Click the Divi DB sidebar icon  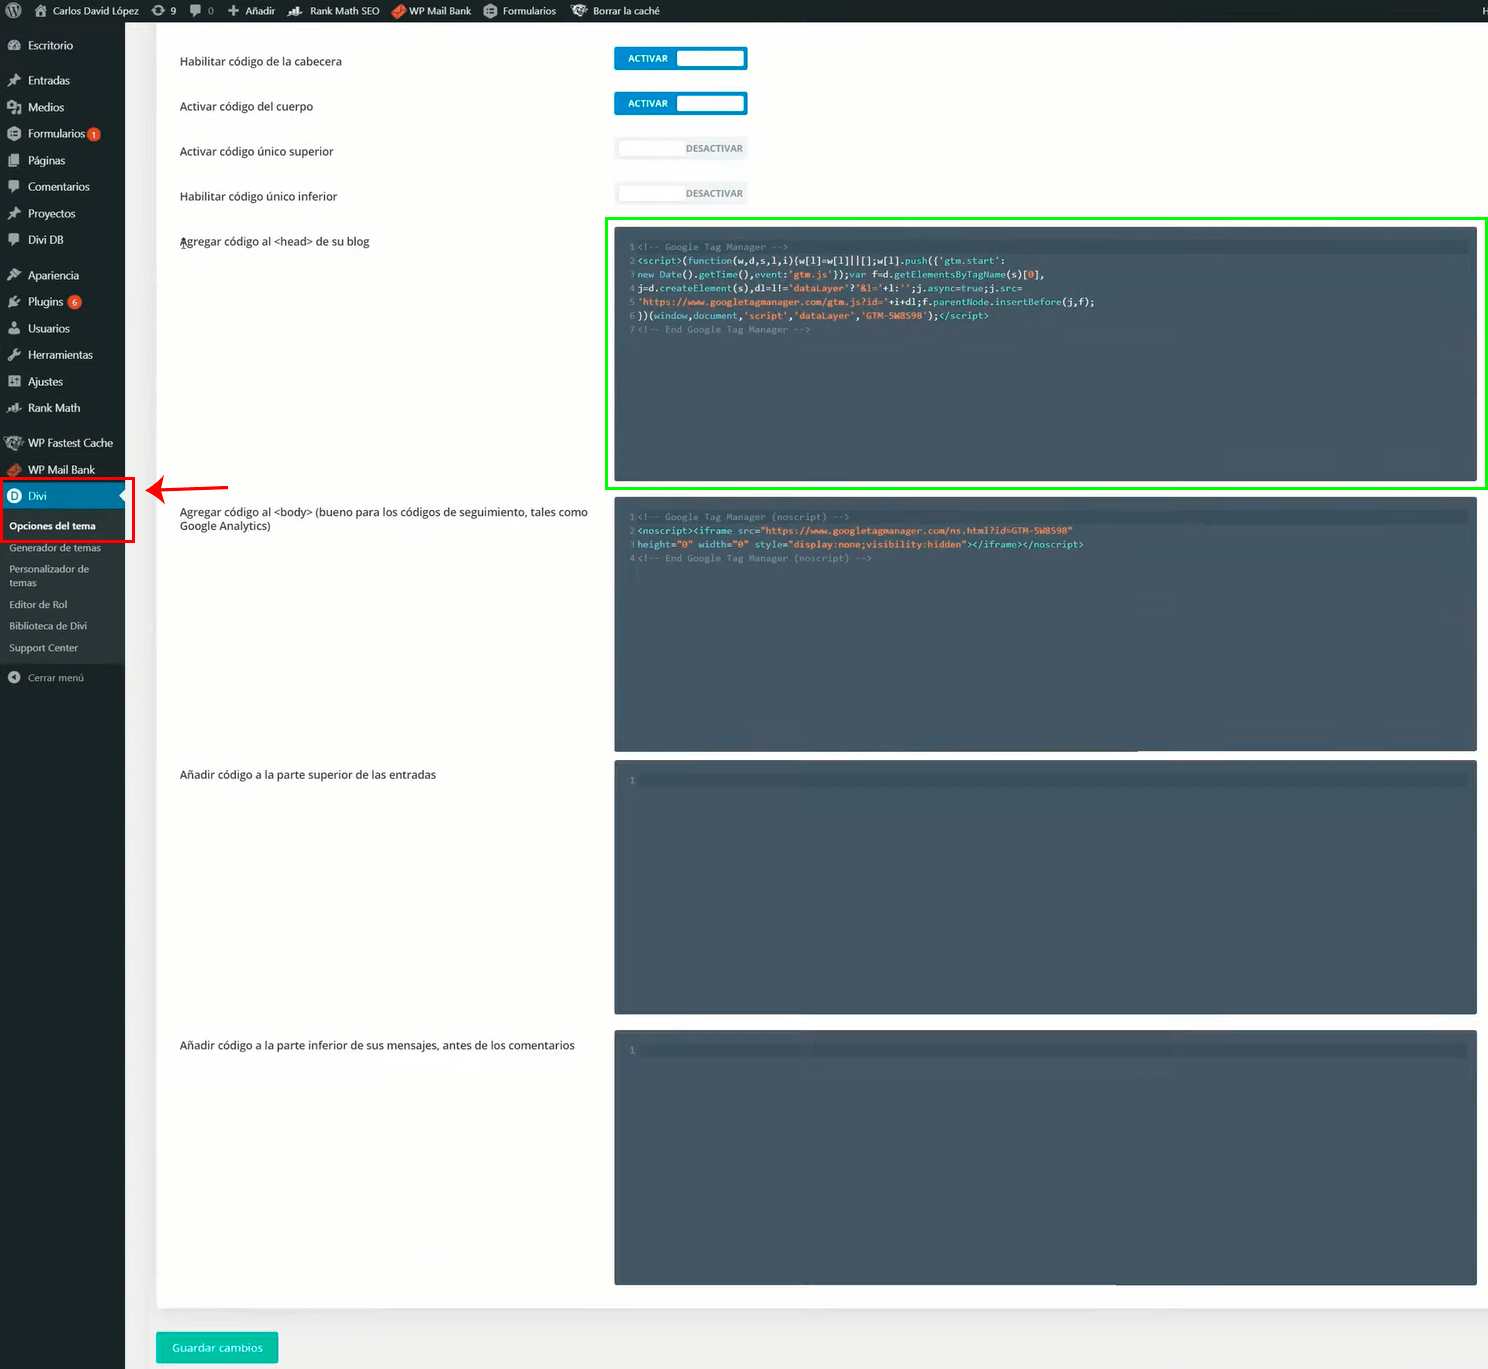(x=14, y=240)
